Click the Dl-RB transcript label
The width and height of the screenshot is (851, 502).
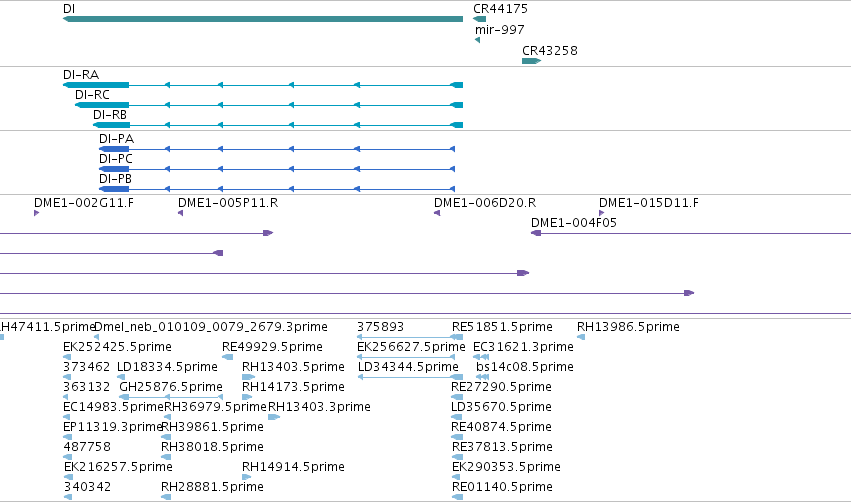pos(110,115)
